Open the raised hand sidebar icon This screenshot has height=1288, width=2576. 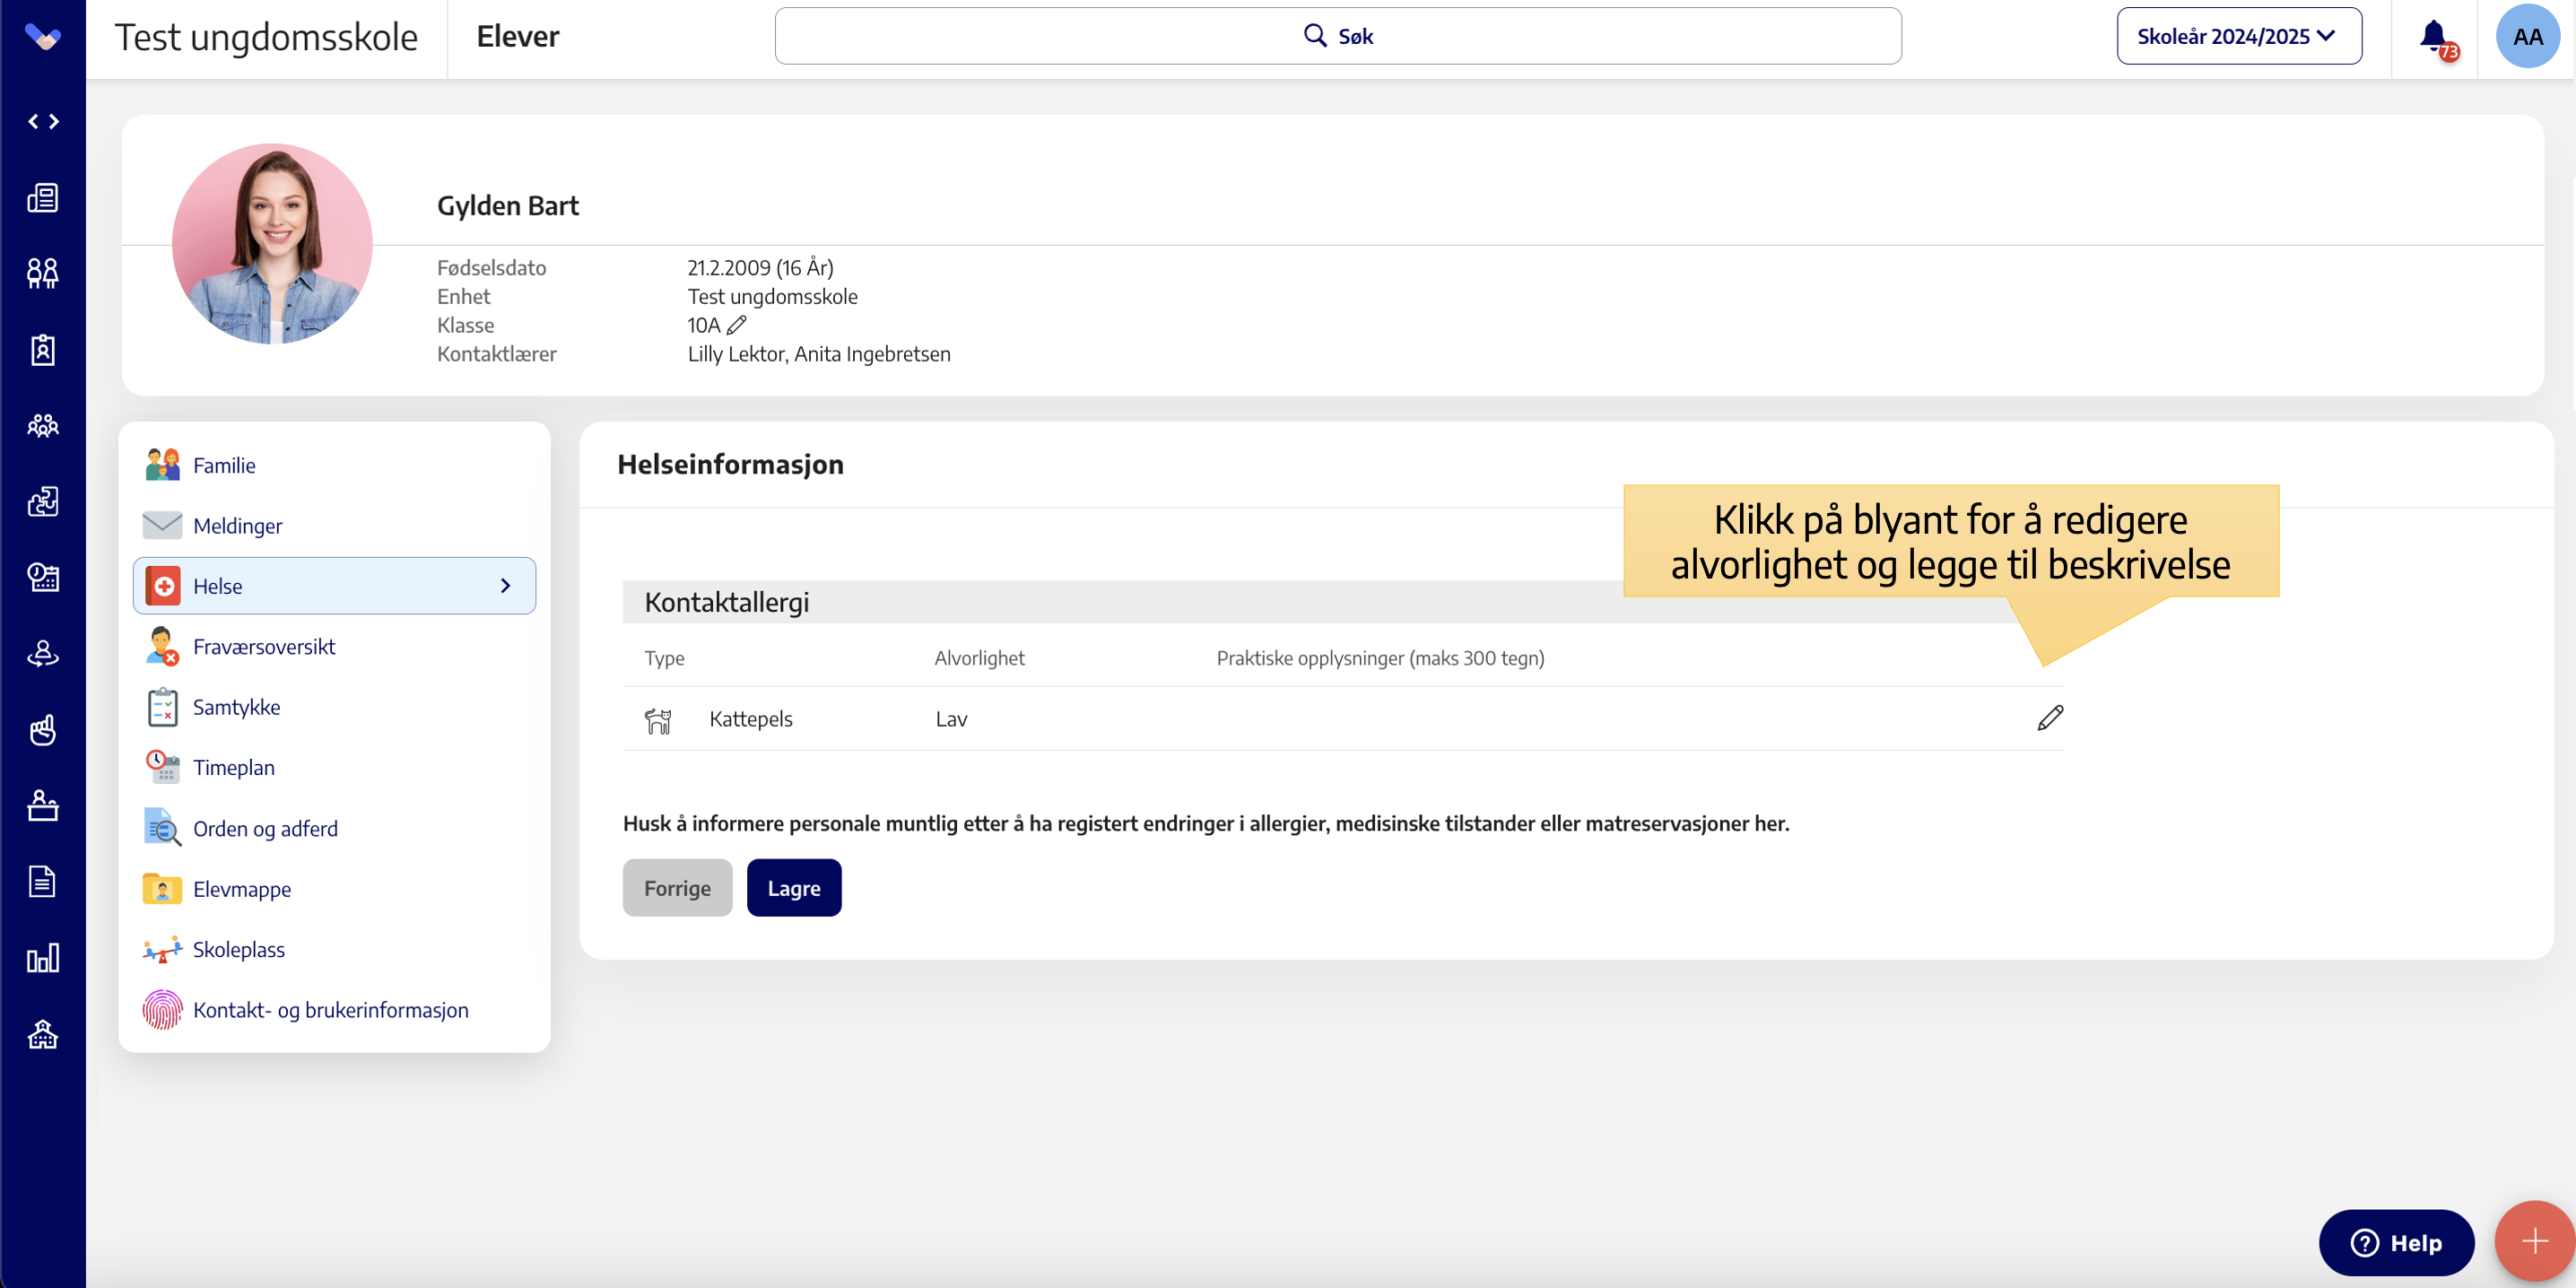tap(43, 730)
